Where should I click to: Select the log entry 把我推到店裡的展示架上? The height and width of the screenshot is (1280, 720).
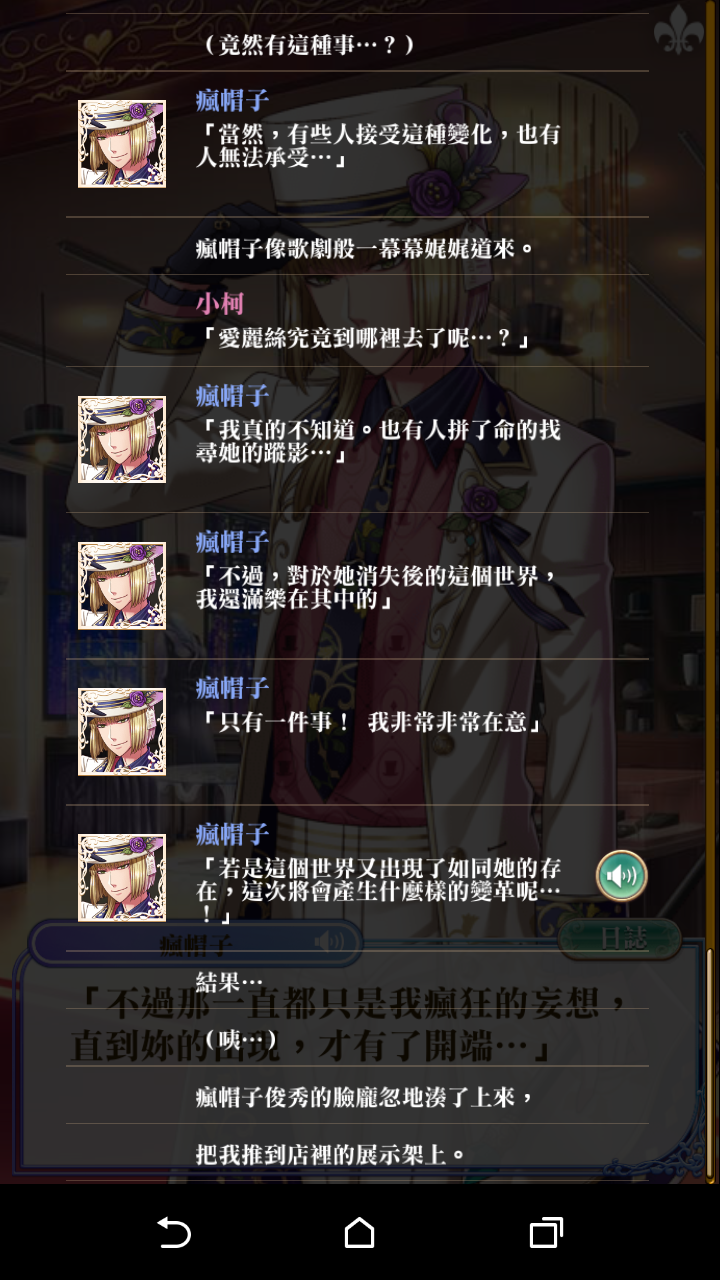click(x=357, y=1153)
